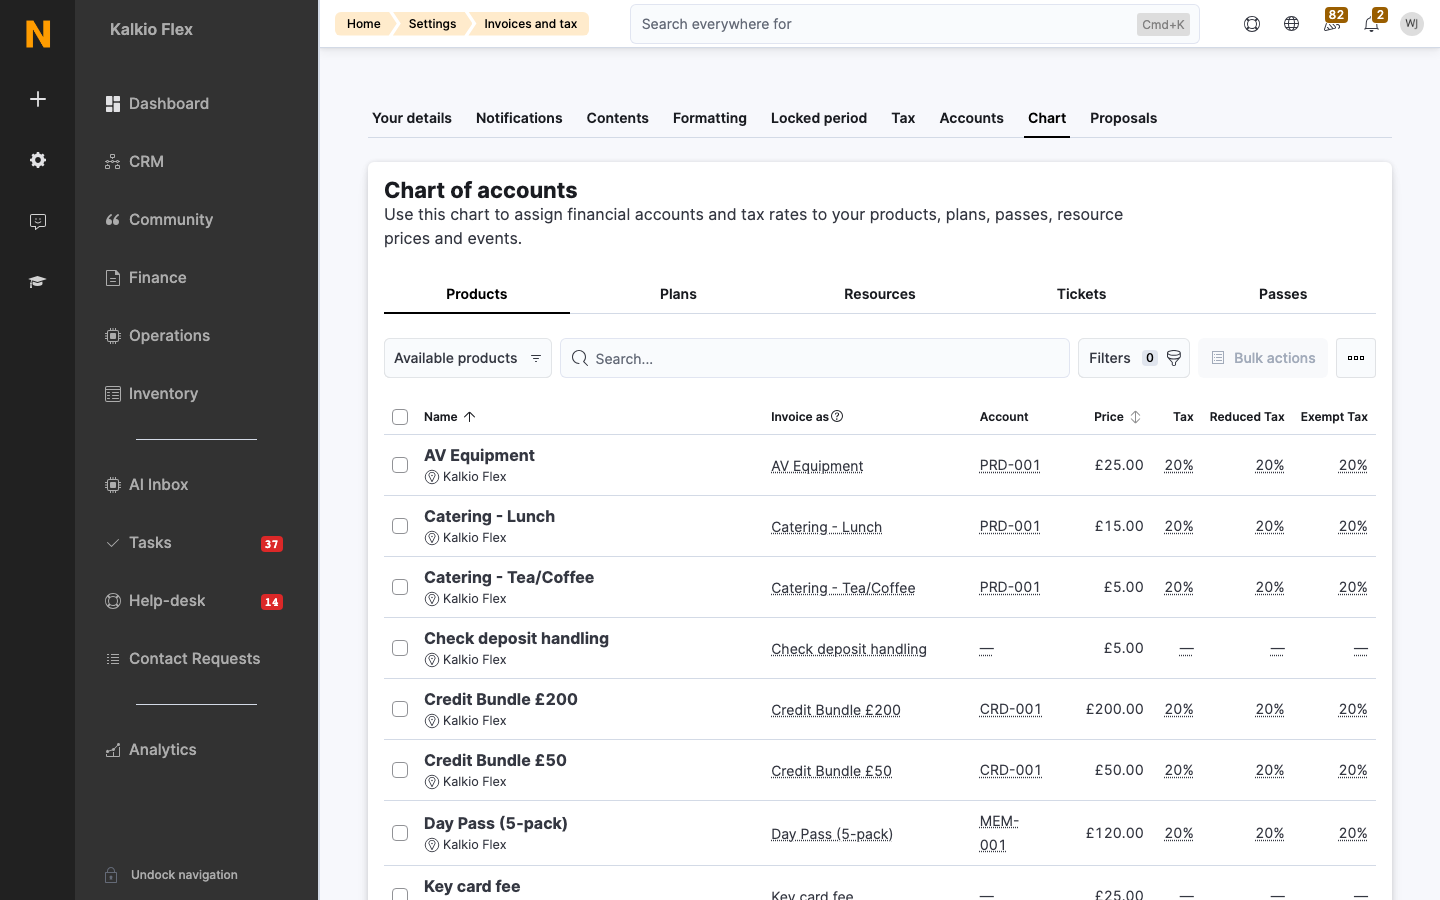This screenshot has height=900, width=1440.
Task: Check the Check deposit handling row checkbox
Action: [400, 648]
